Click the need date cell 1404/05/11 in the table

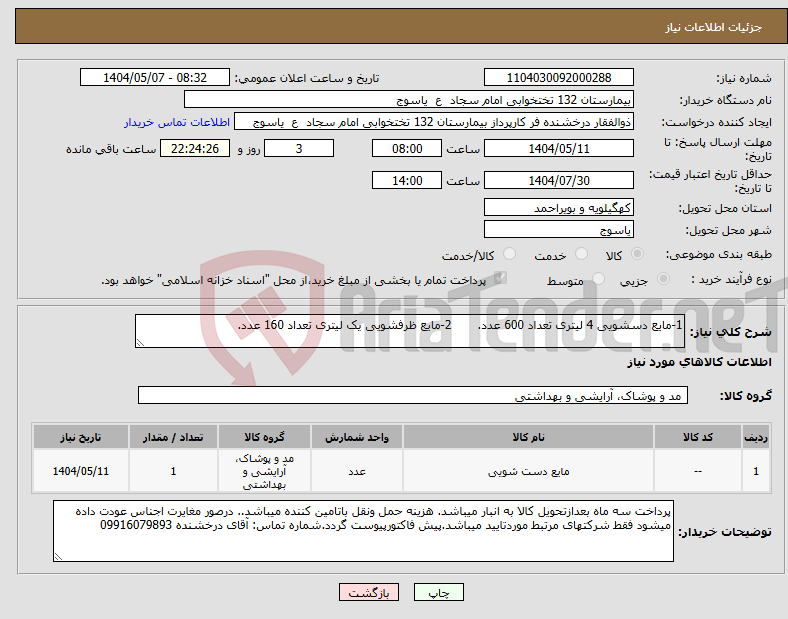81,471
